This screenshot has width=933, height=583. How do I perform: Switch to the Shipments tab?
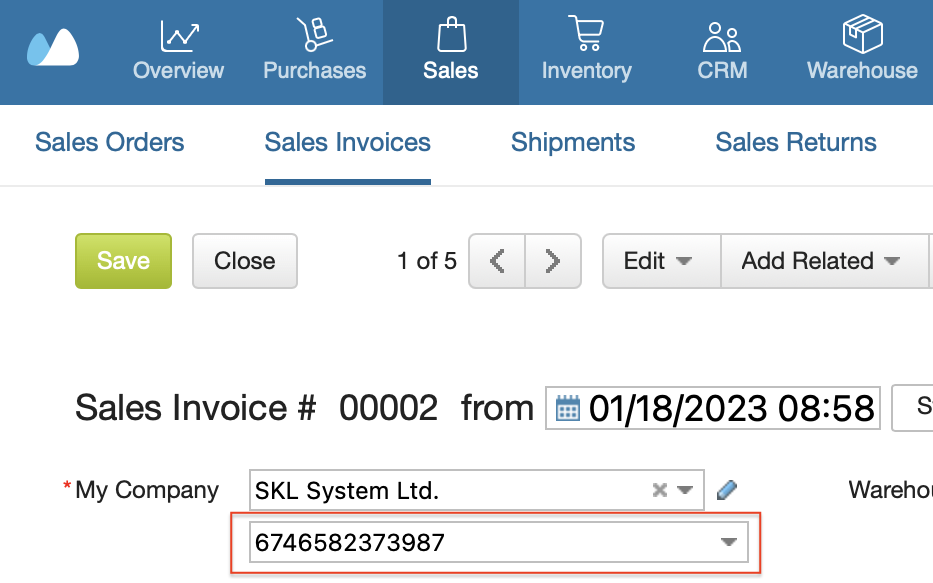(573, 143)
